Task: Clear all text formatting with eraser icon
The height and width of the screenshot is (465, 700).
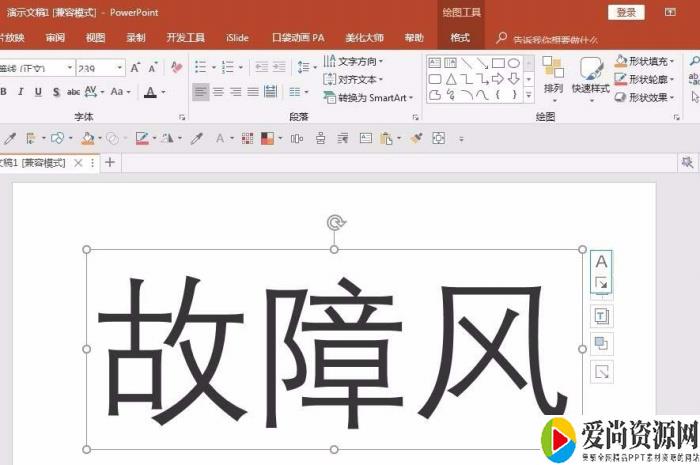Action: (177, 67)
